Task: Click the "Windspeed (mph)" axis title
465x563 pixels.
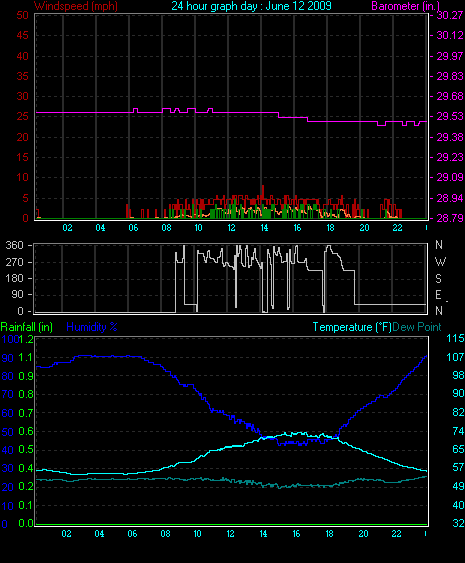Action: pos(76,6)
